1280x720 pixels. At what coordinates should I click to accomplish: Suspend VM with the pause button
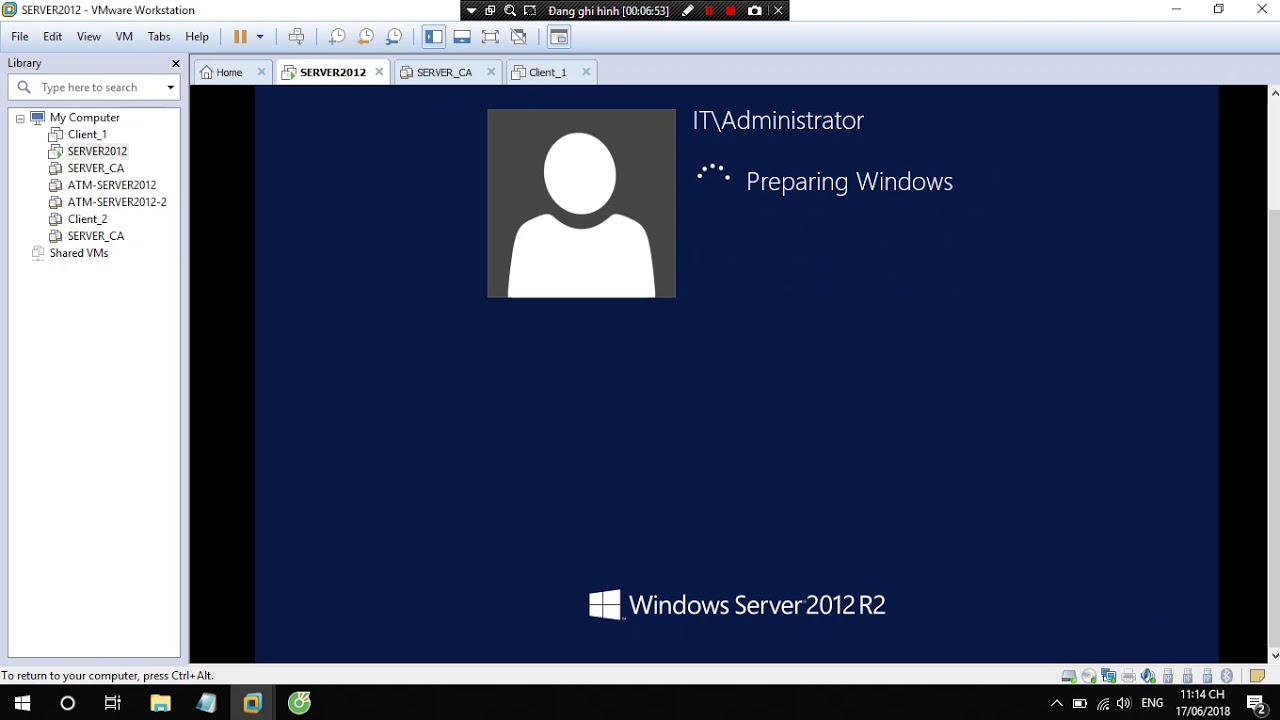coord(240,37)
